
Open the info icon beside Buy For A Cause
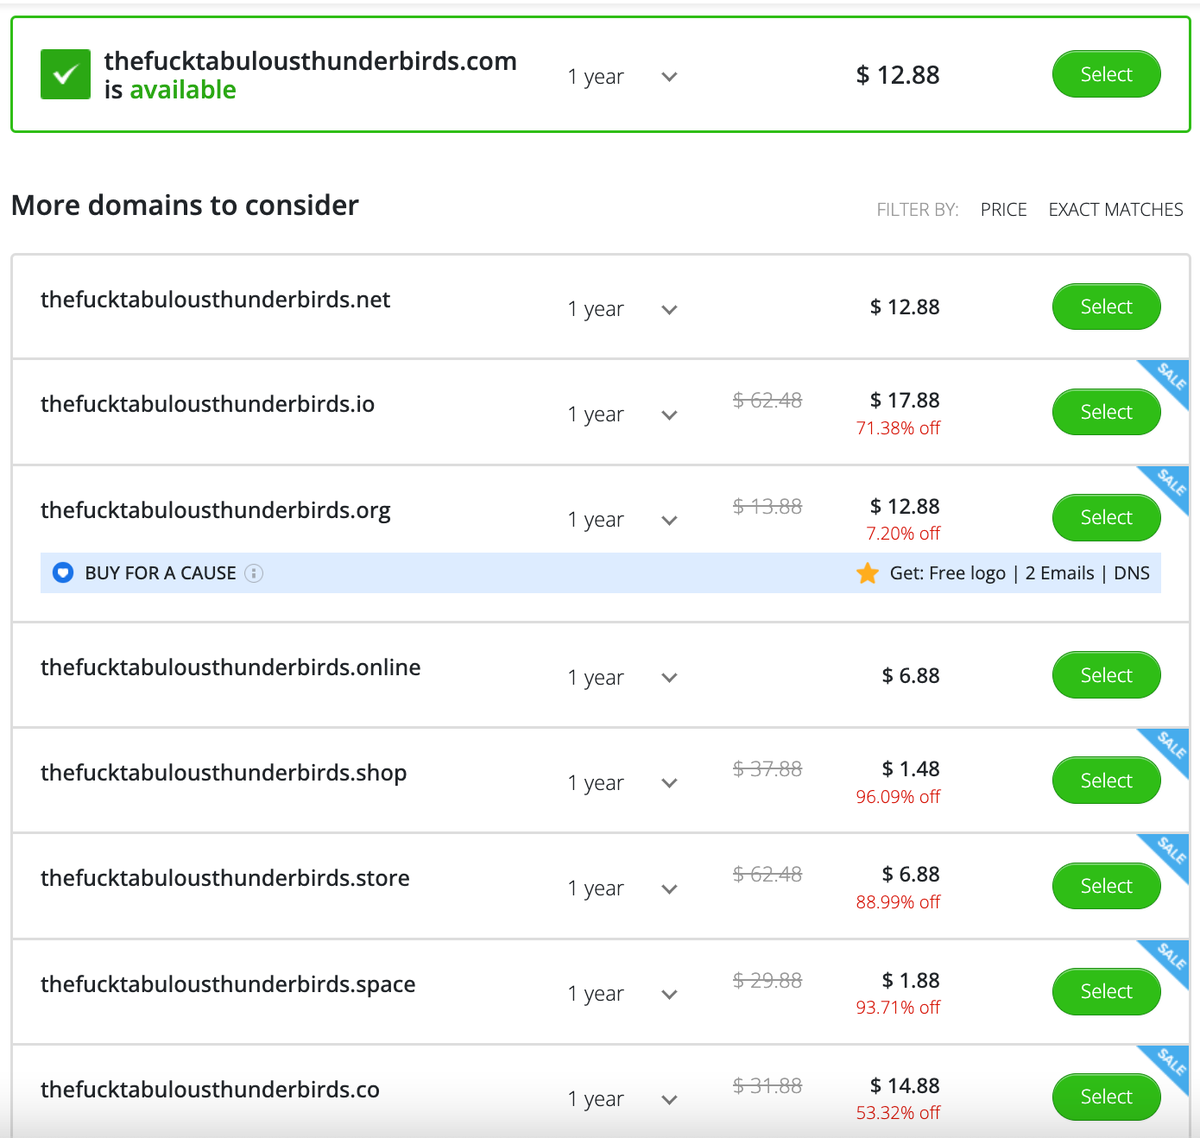coord(254,573)
